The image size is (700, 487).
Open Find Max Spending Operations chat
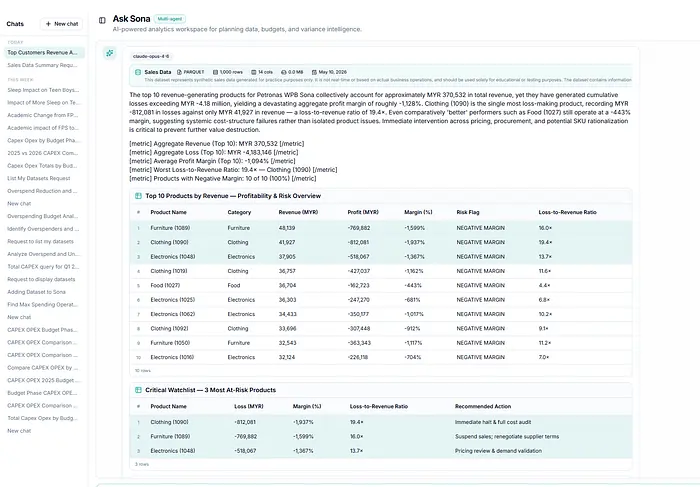click(x=44, y=305)
